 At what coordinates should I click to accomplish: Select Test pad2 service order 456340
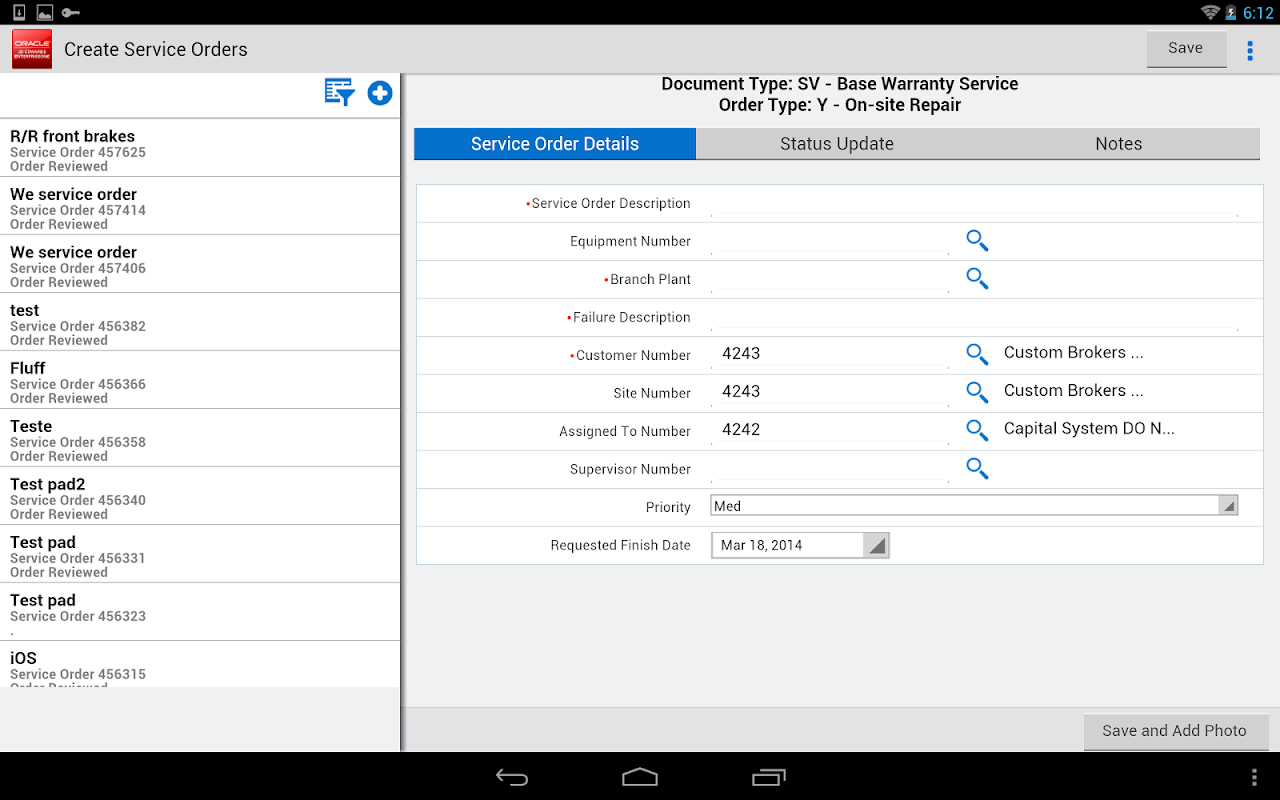click(x=200, y=496)
